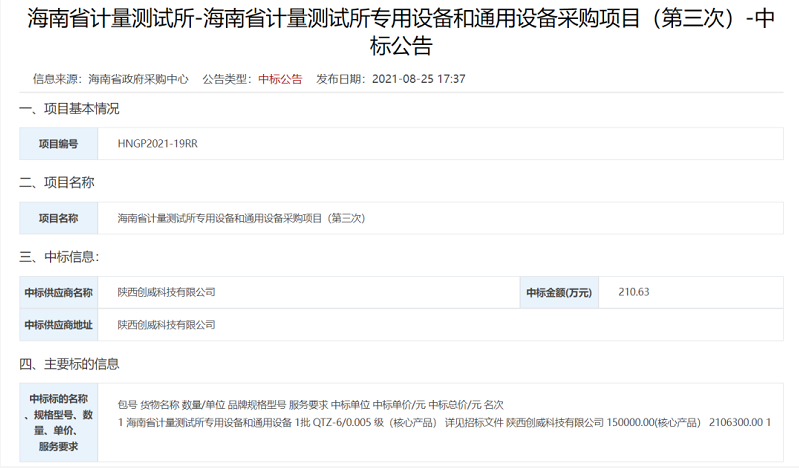Click the red 中标公告 announcement type link
The width and height of the screenshot is (799, 468).
[x=280, y=79]
